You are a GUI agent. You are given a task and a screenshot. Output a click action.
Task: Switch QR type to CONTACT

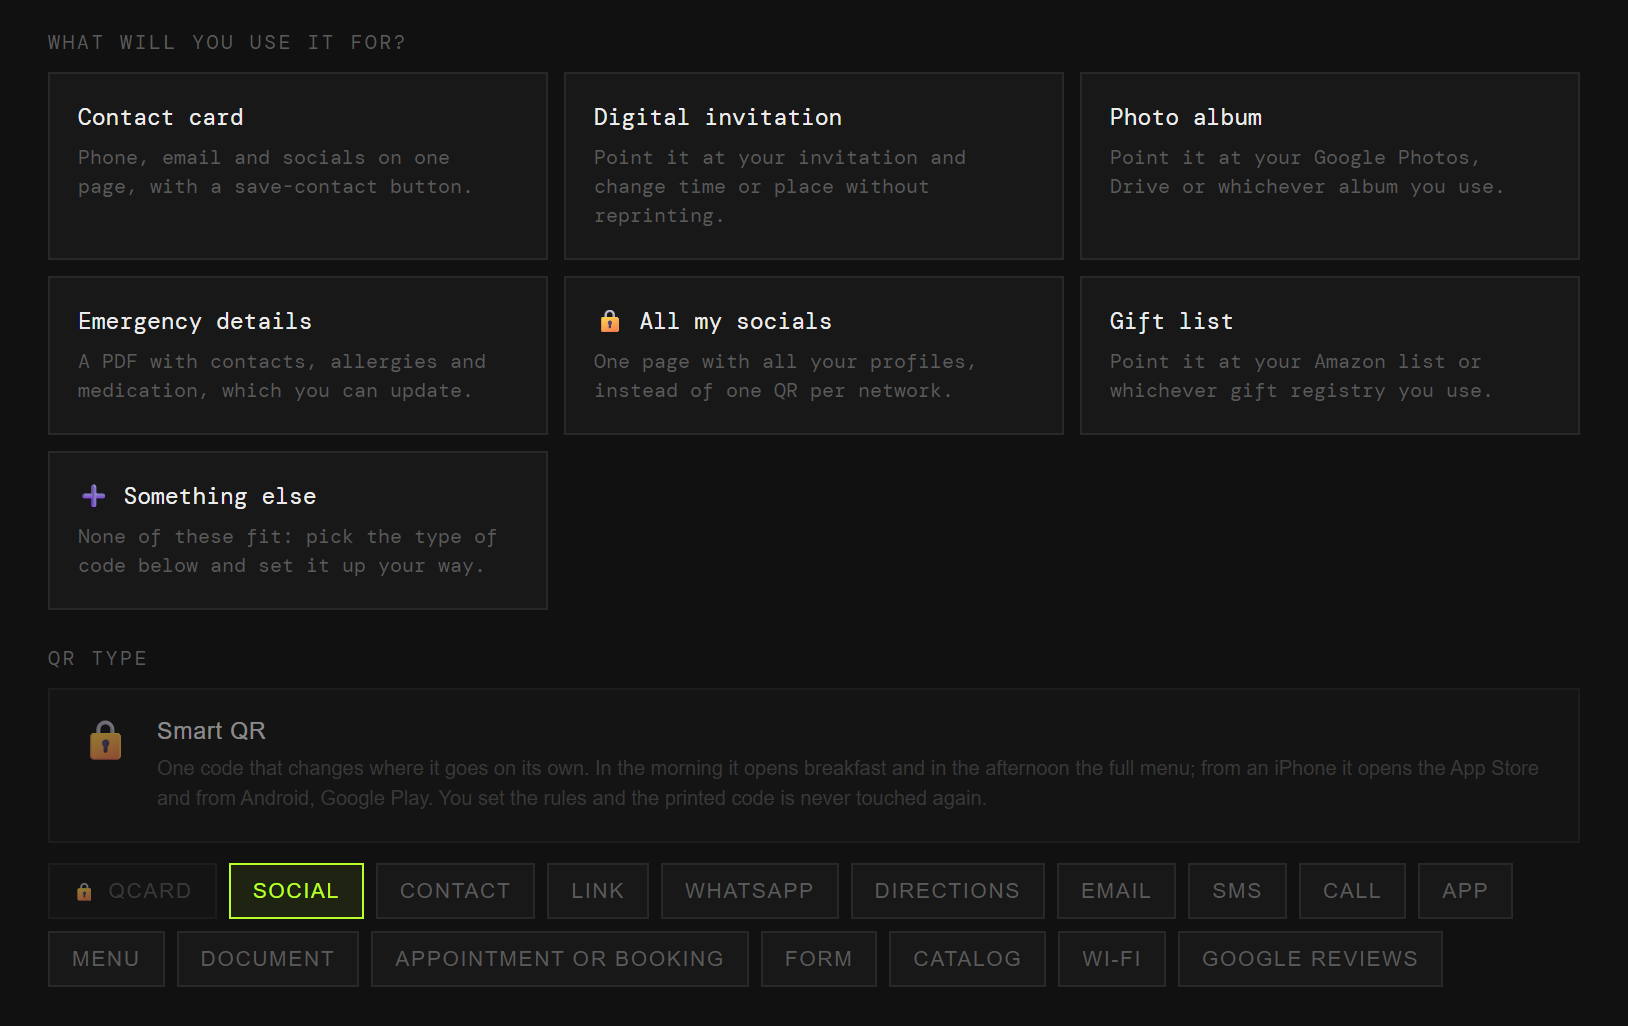pyautogui.click(x=455, y=891)
